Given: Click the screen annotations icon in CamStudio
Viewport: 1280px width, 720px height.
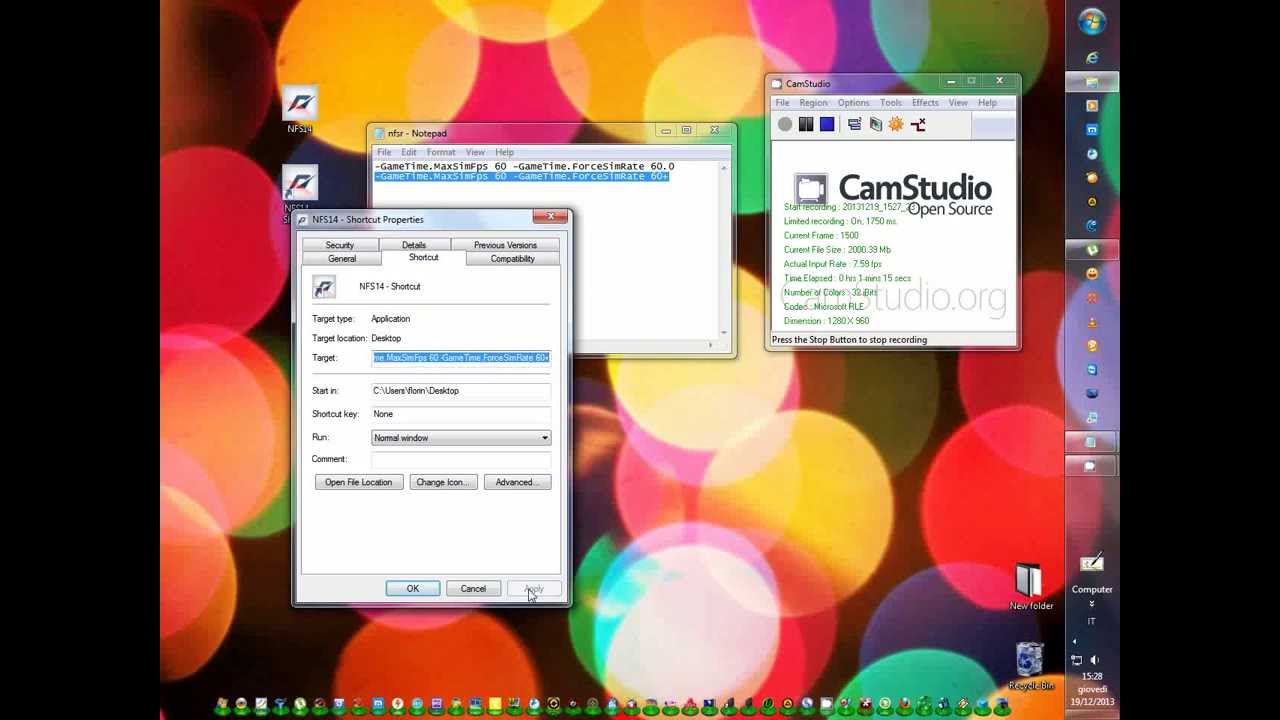Looking at the screenshot, I should (x=875, y=124).
